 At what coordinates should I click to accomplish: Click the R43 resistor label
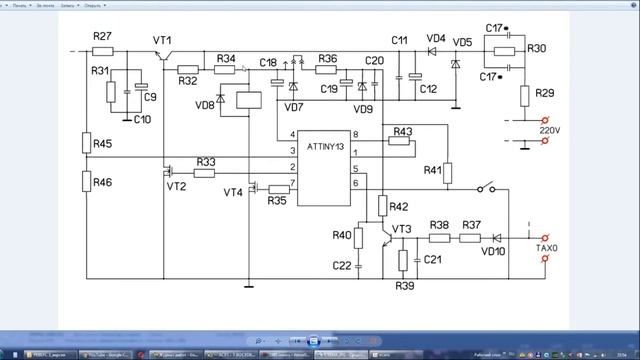click(x=403, y=131)
